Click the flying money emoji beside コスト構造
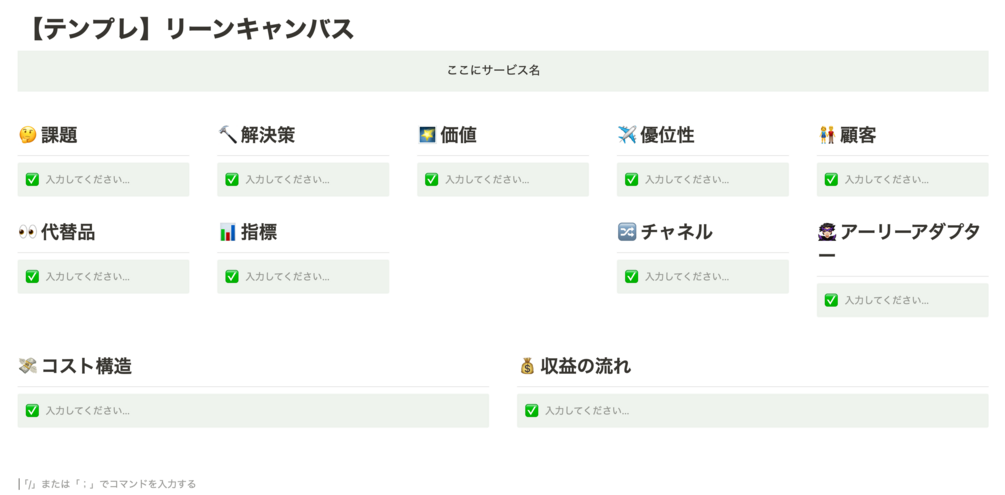1005x495 pixels. point(28,366)
